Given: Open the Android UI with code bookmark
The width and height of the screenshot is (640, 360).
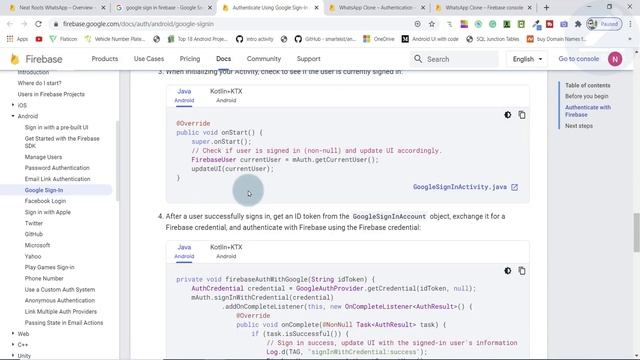Looking at the screenshot, I should (x=430, y=39).
